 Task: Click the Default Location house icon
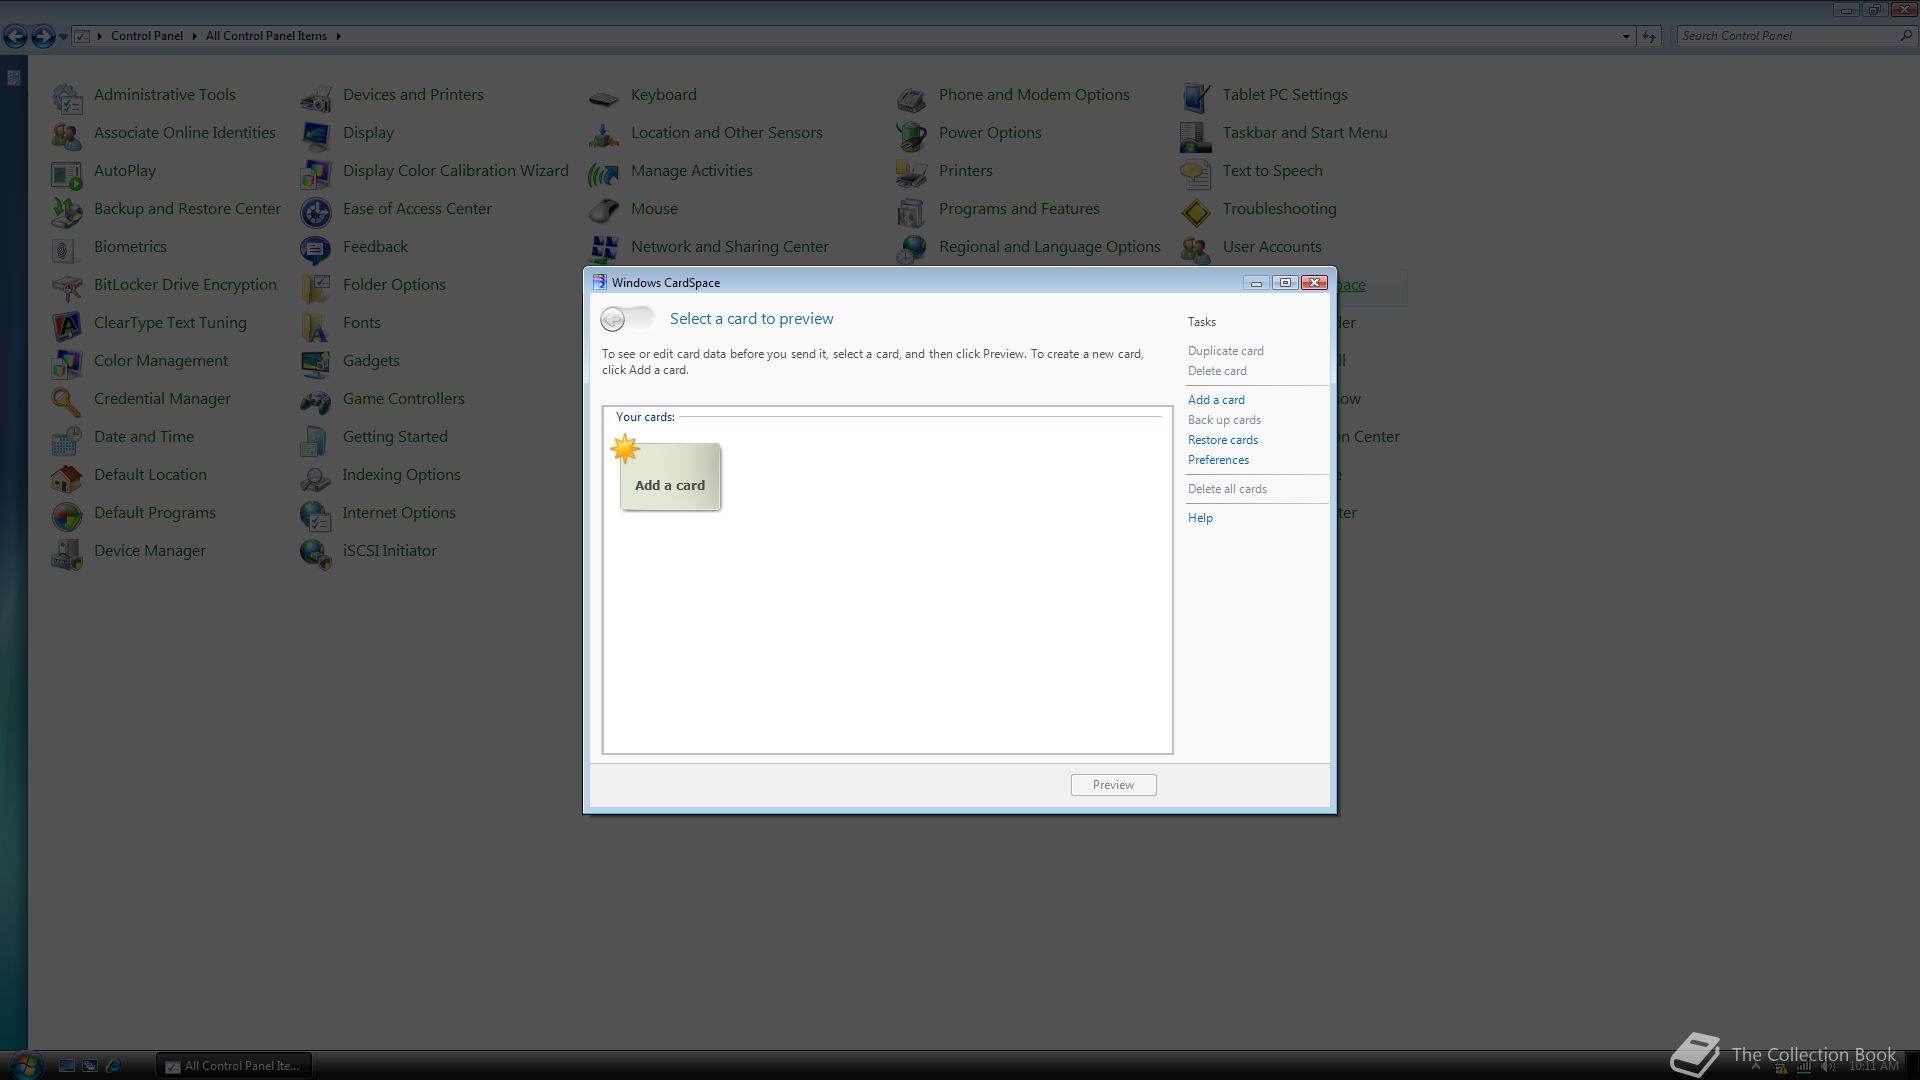[67, 477]
